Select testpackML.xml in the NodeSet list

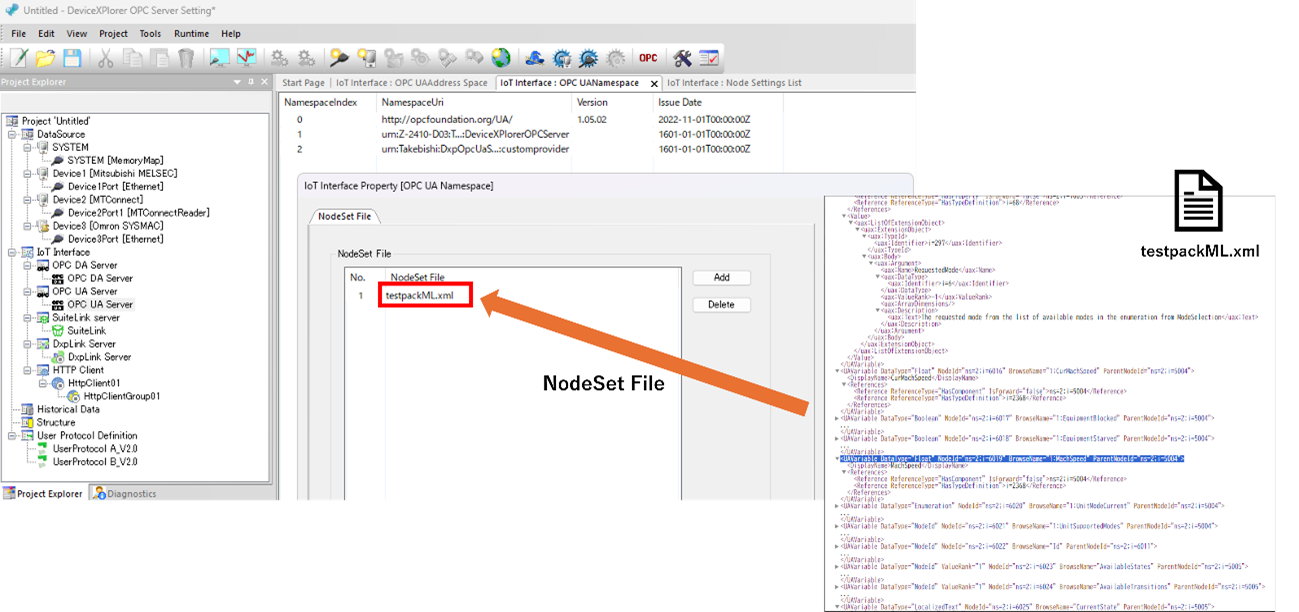(x=419, y=295)
